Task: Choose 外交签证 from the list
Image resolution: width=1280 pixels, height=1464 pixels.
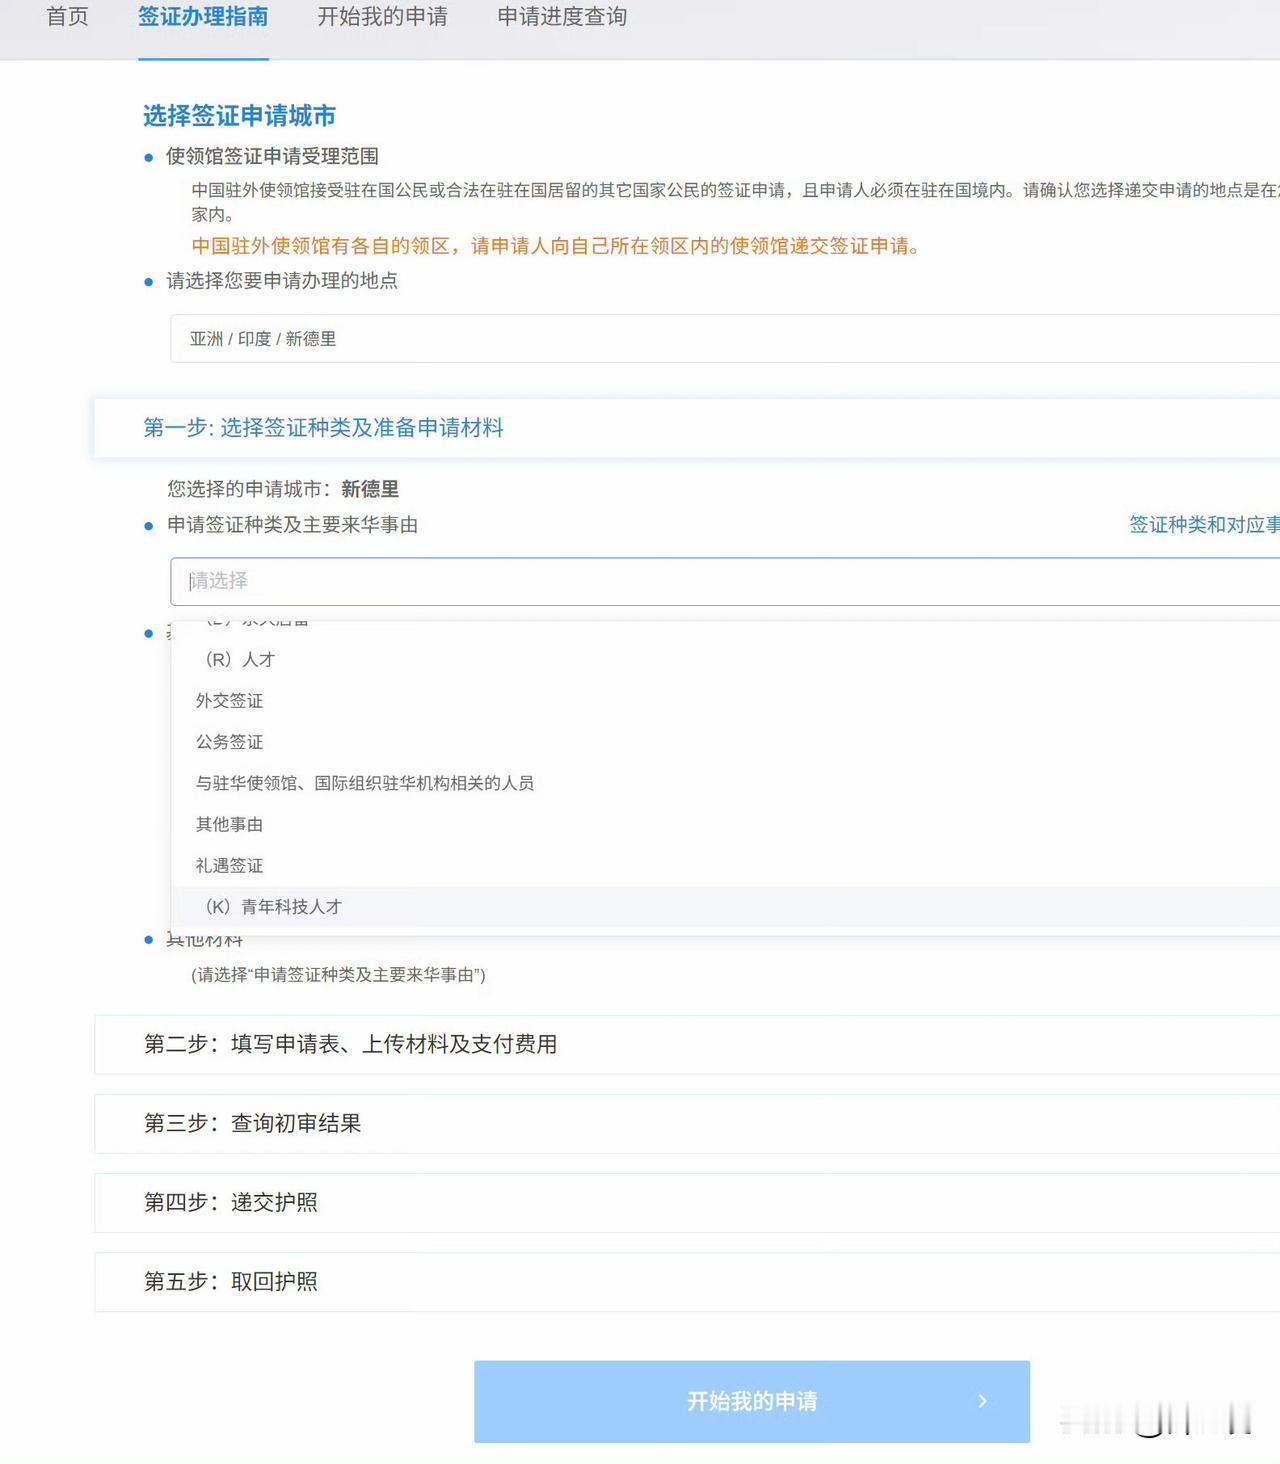Action: 725,701
